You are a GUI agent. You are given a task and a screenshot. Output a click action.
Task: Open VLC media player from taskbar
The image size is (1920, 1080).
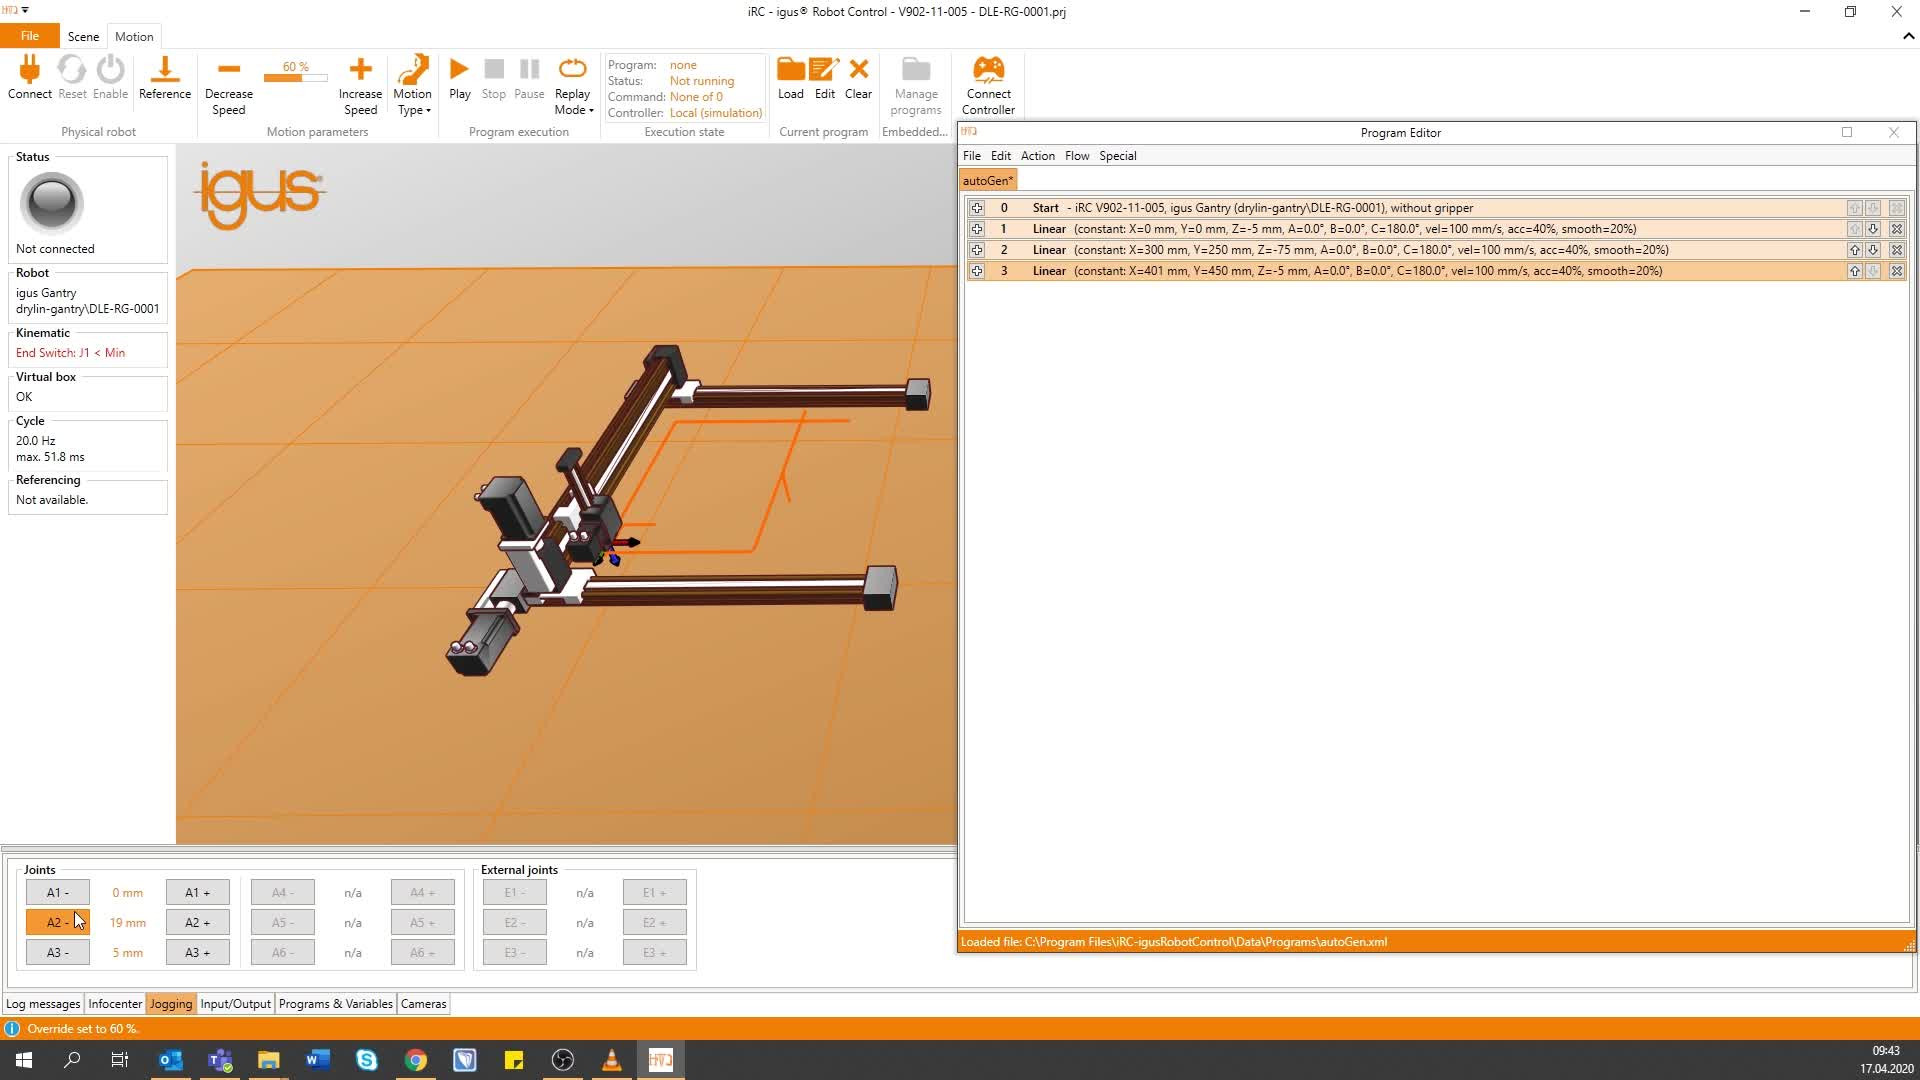[x=612, y=1060]
